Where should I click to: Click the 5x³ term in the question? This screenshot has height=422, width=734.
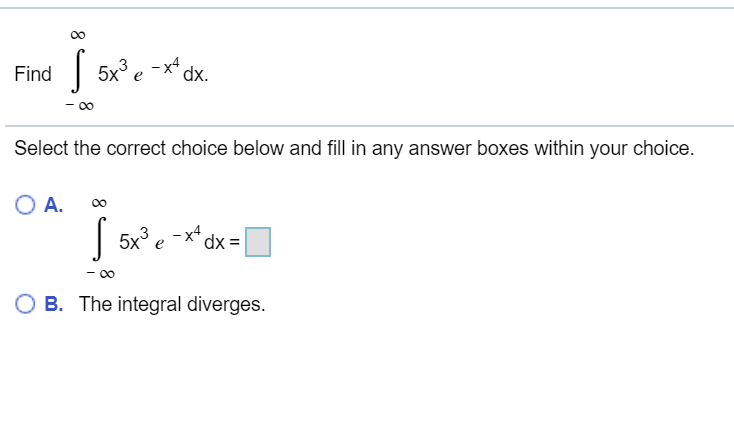112,71
